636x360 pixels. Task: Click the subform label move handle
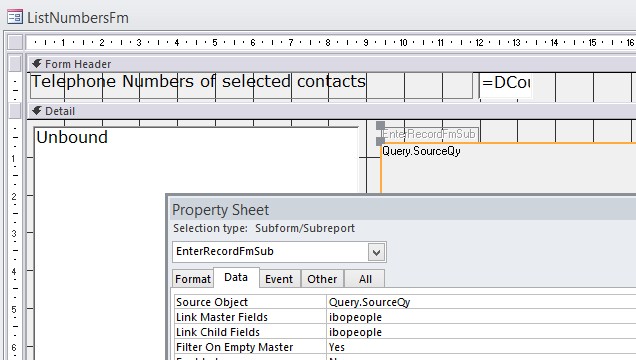(x=380, y=126)
